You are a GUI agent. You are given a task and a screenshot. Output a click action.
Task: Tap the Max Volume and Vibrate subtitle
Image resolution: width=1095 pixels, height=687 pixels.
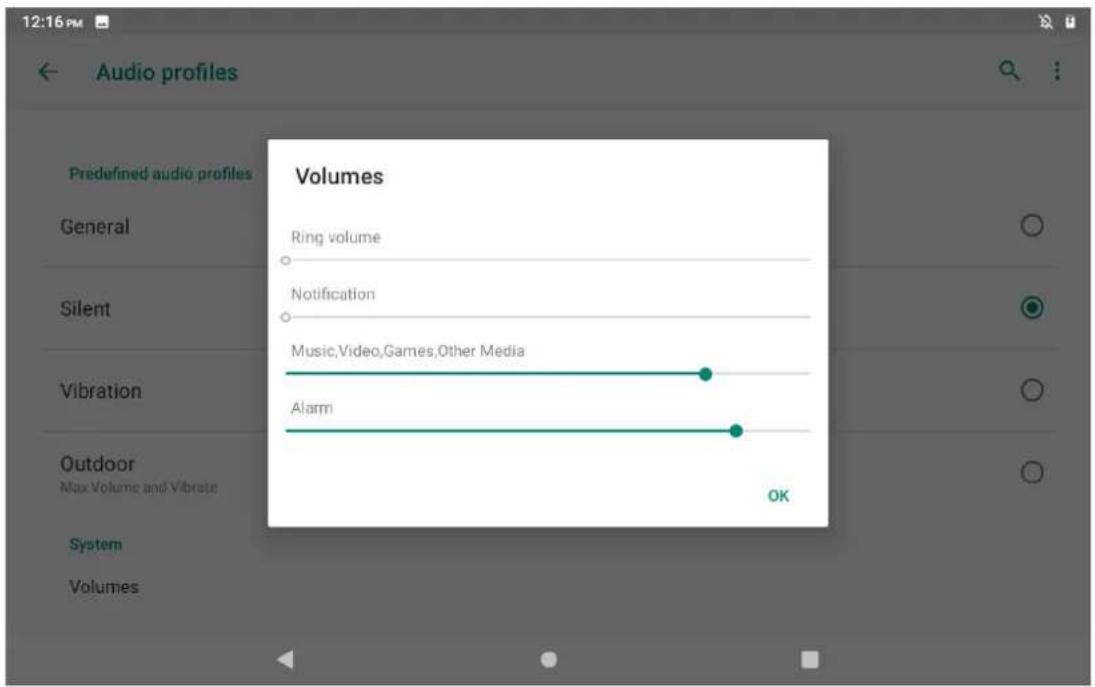[138, 487]
